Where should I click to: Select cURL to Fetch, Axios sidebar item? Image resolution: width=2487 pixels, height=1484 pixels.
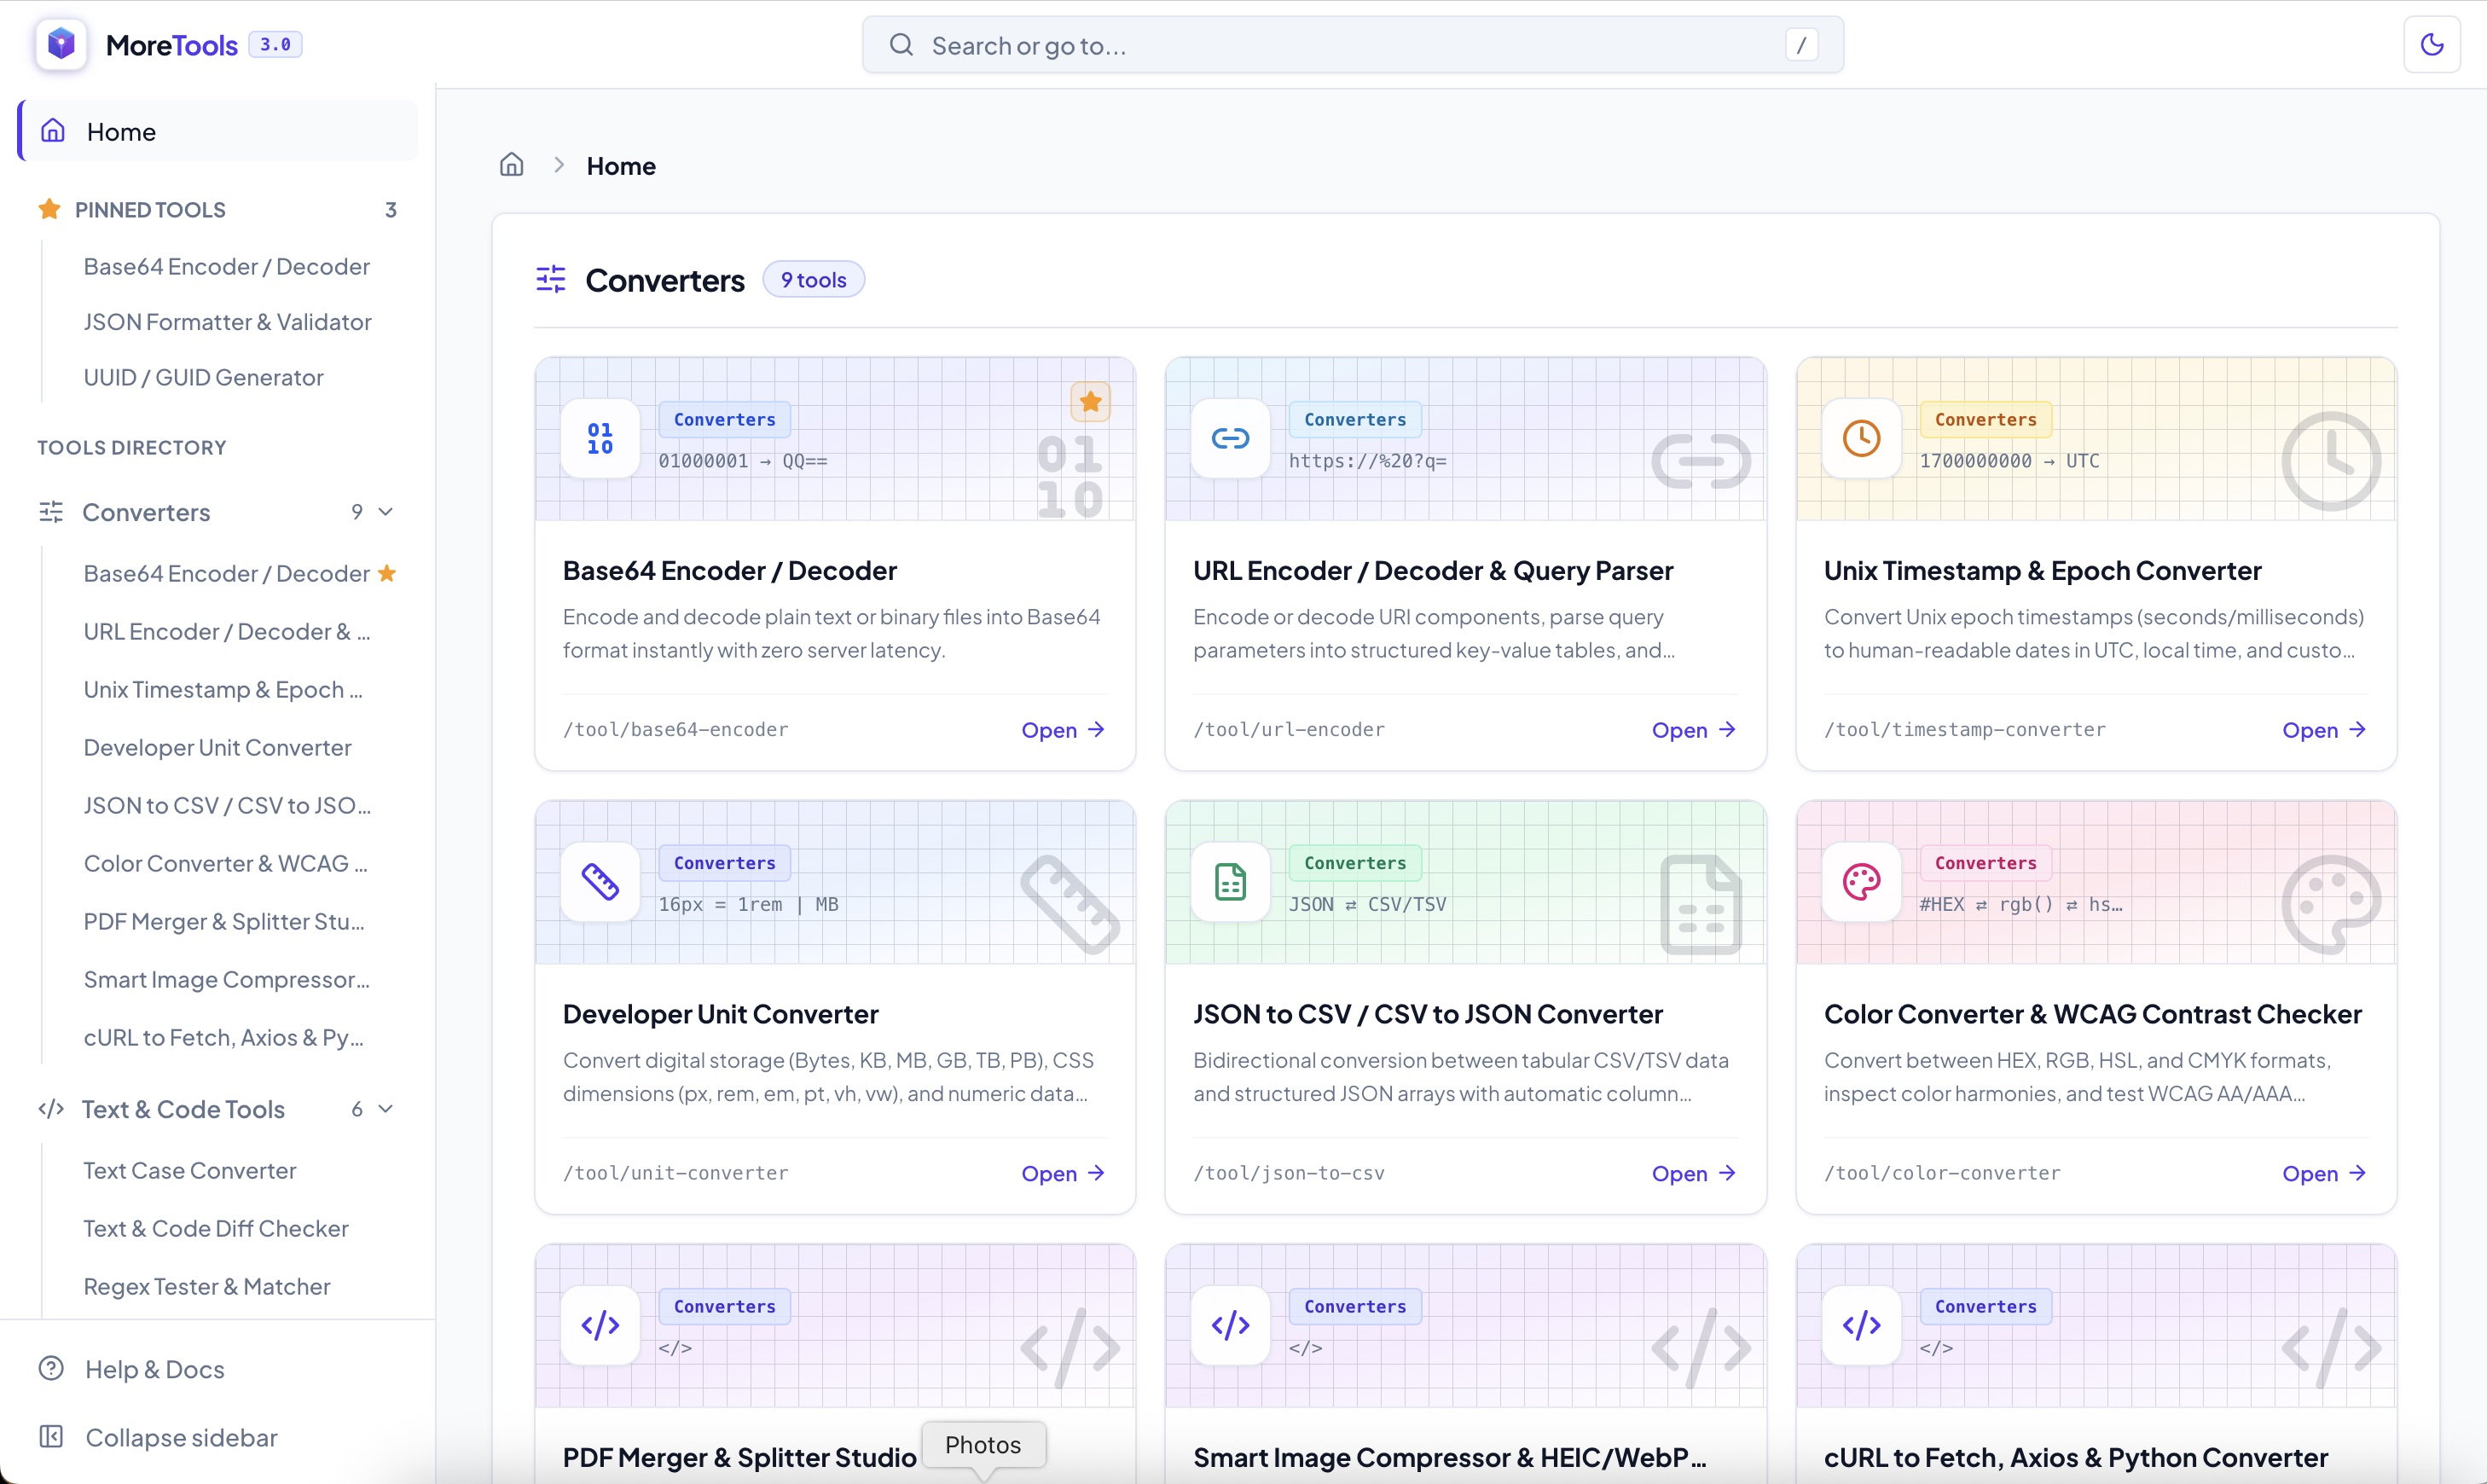pyautogui.click(x=223, y=1038)
